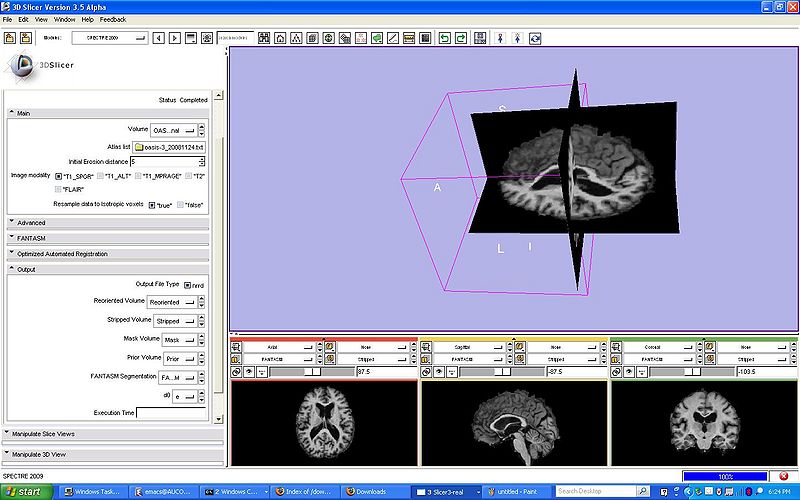Open the File menu
The image size is (800, 500).
coord(7,19)
